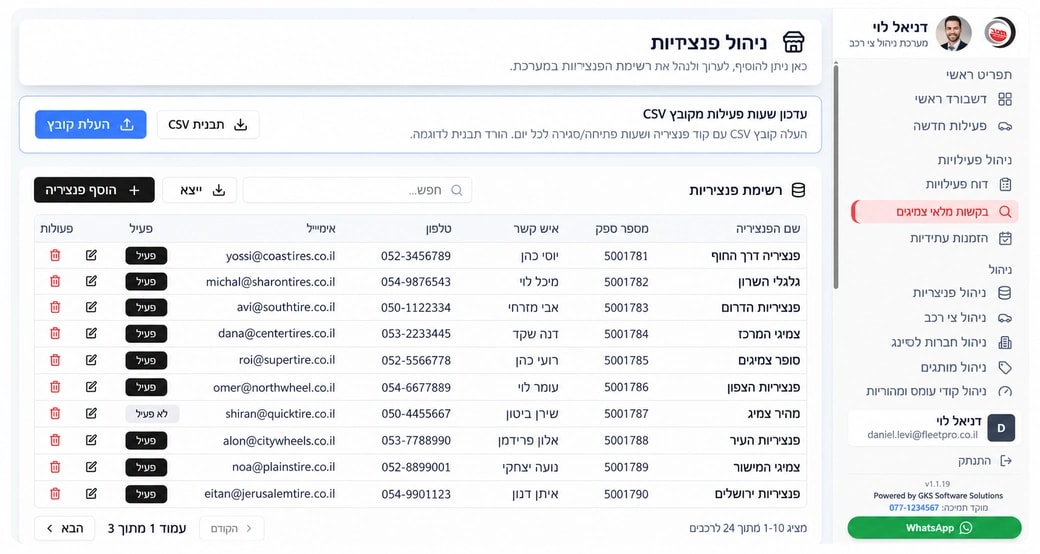Delete the row for yossi@coastires.co.il
The height and width of the screenshot is (554, 1040).
pos(55,255)
